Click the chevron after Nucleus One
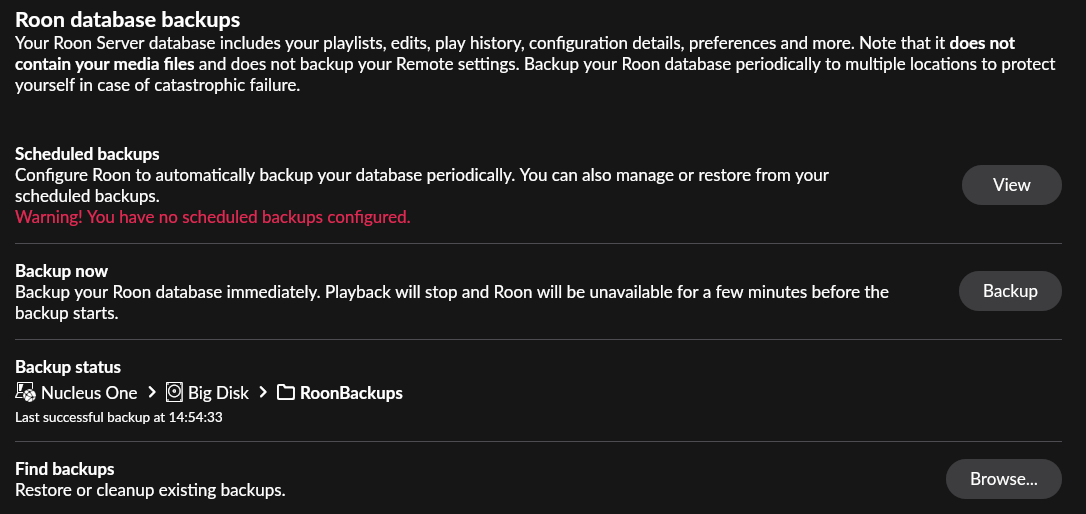Viewport: 1086px width, 514px height. [x=151, y=393]
